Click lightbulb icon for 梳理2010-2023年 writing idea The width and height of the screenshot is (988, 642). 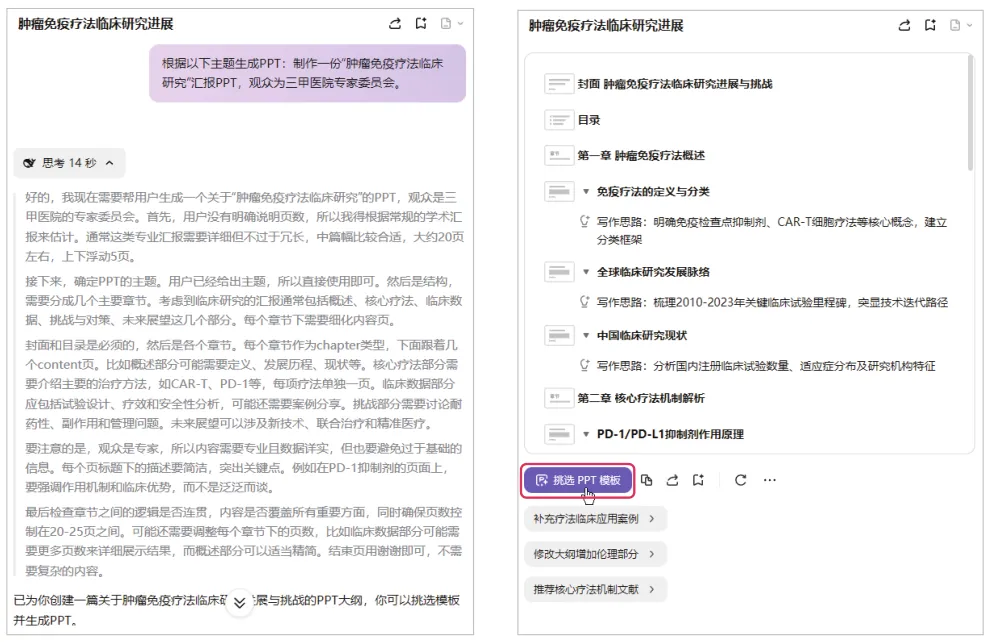[585, 302]
